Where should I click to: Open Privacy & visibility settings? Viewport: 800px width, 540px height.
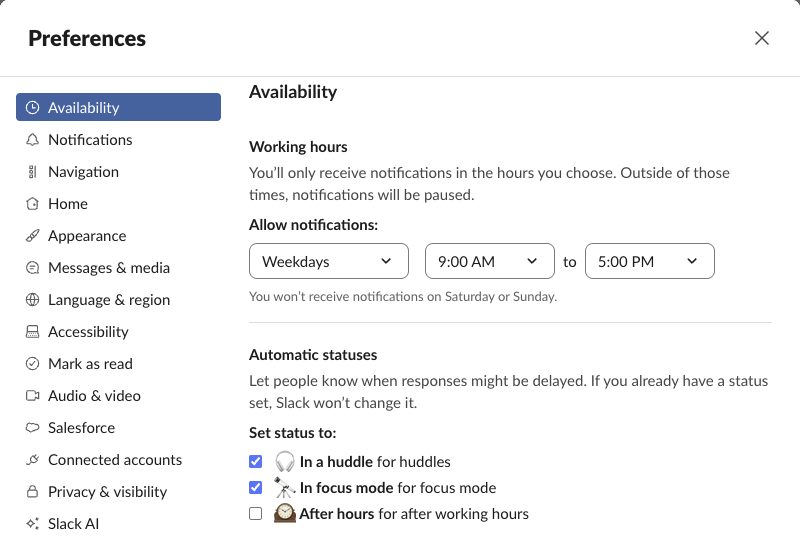(118, 492)
